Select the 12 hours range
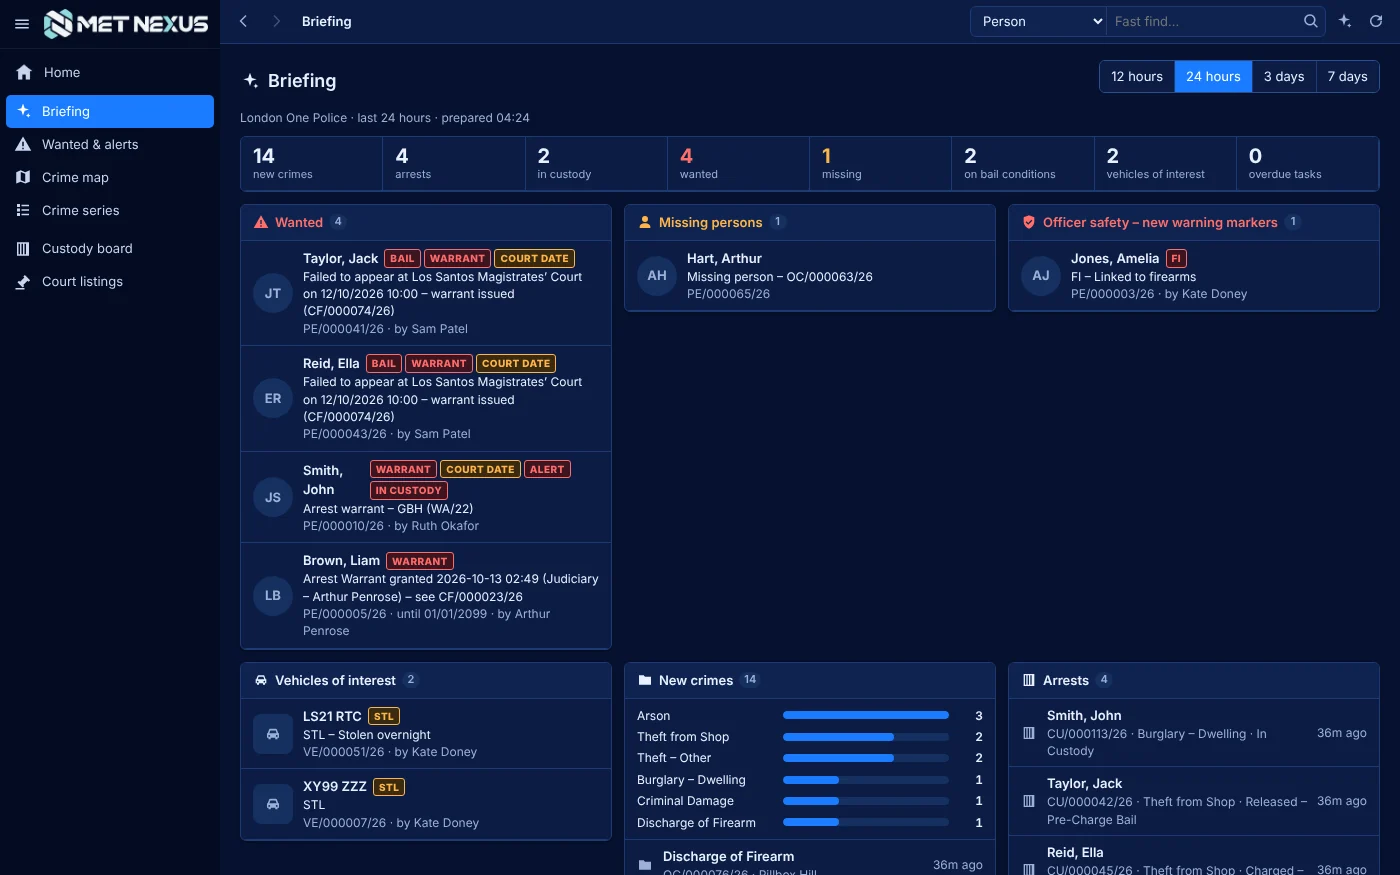 1137,76
